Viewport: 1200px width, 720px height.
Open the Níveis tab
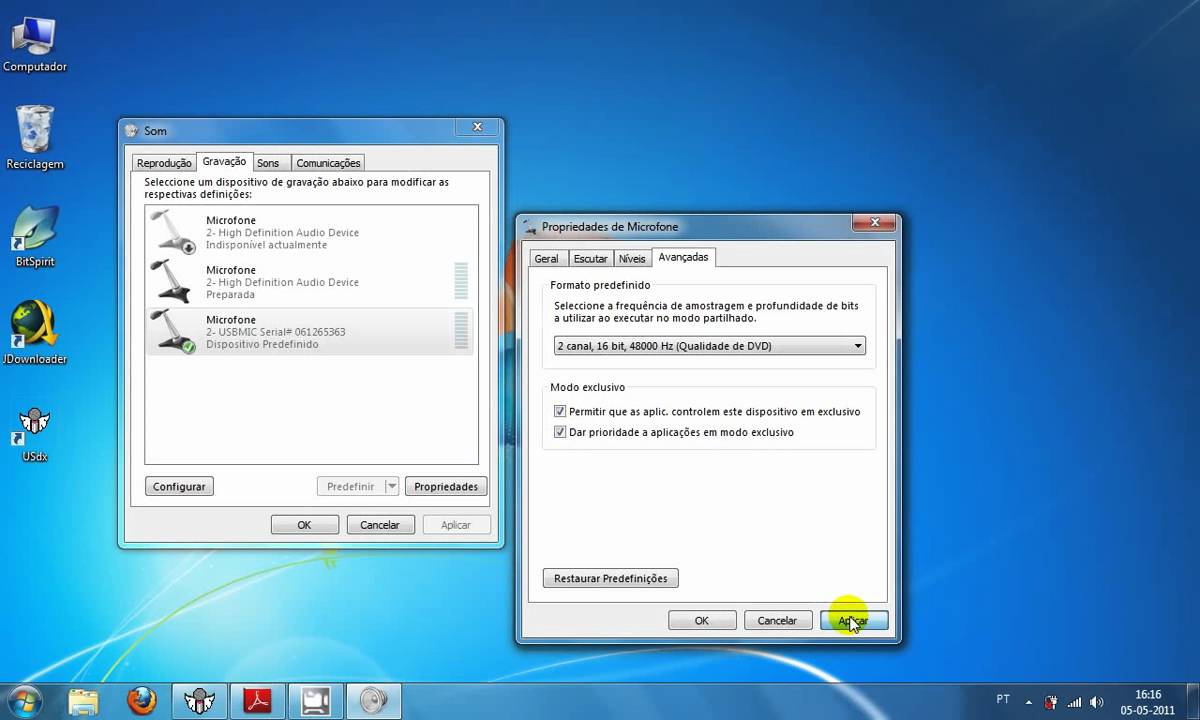pyautogui.click(x=632, y=259)
